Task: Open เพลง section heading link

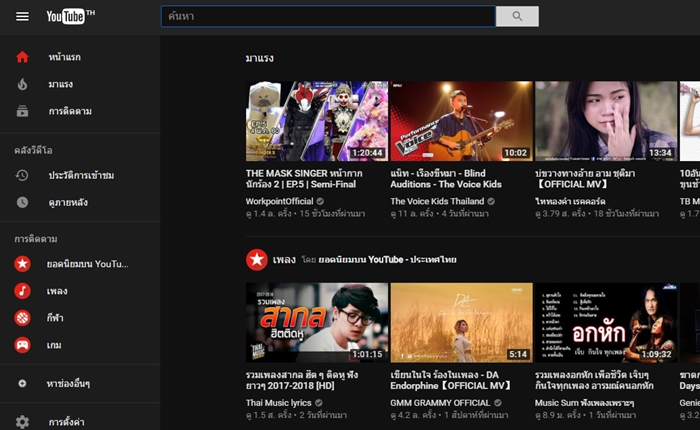Action: [x=284, y=259]
